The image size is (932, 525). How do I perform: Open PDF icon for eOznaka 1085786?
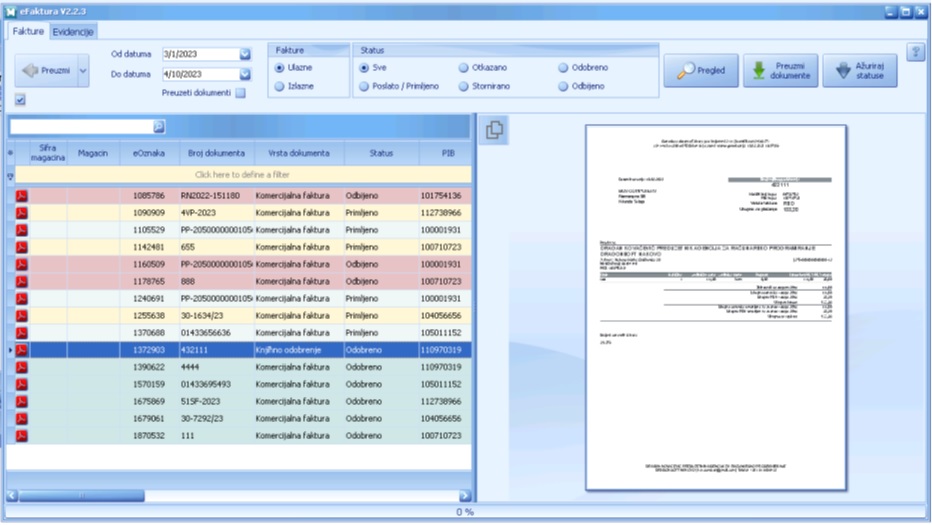[x=22, y=196]
